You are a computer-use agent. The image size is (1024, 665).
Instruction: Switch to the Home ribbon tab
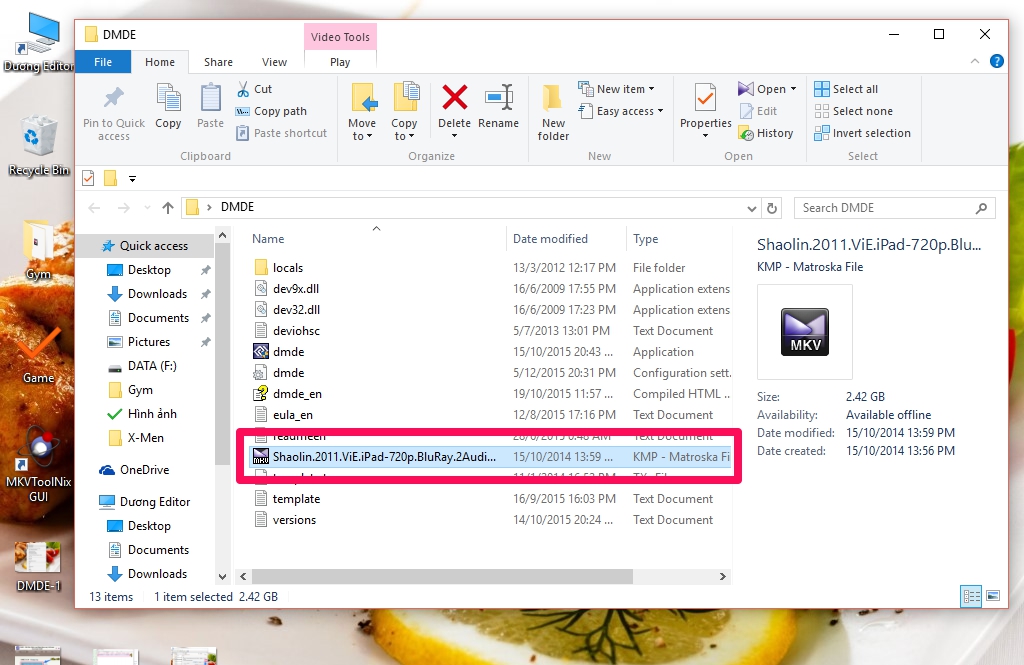(x=160, y=62)
